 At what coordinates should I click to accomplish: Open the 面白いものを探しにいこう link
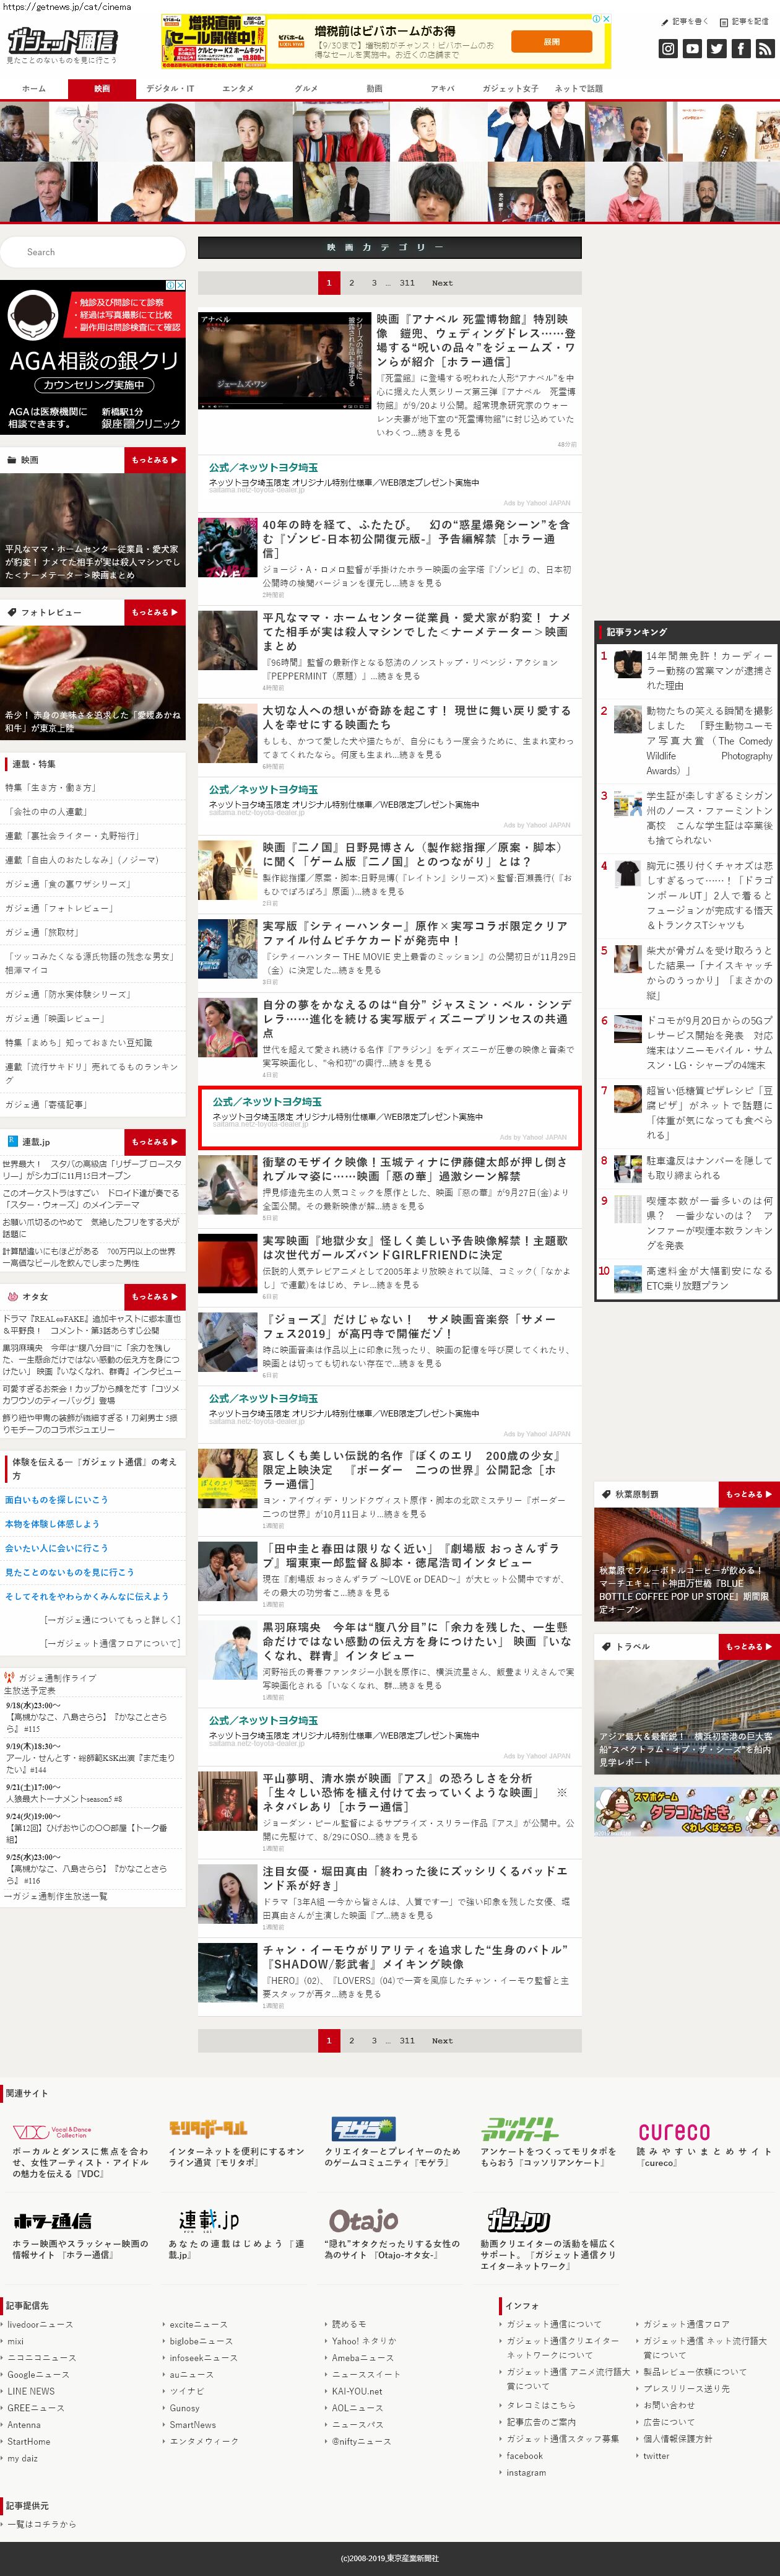(x=56, y=1500)
